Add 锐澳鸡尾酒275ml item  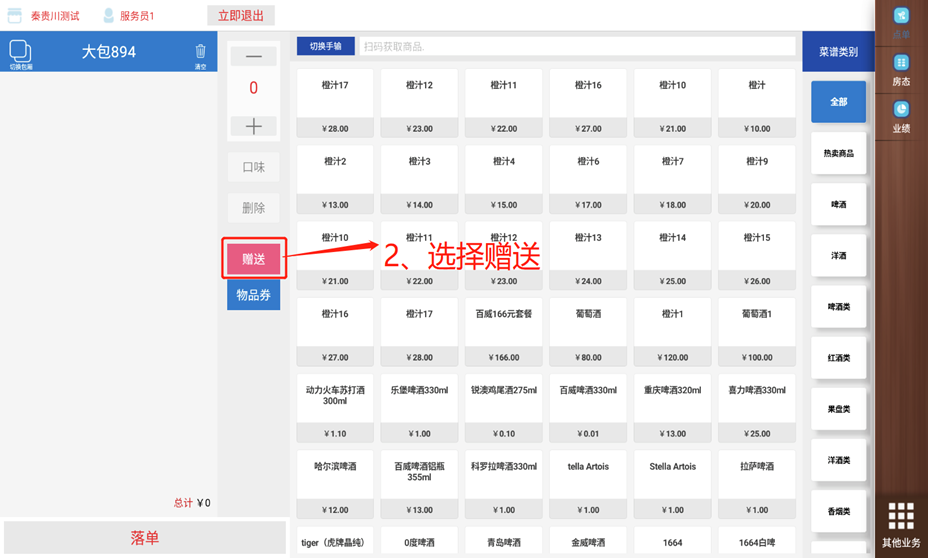tap(504, 408)
